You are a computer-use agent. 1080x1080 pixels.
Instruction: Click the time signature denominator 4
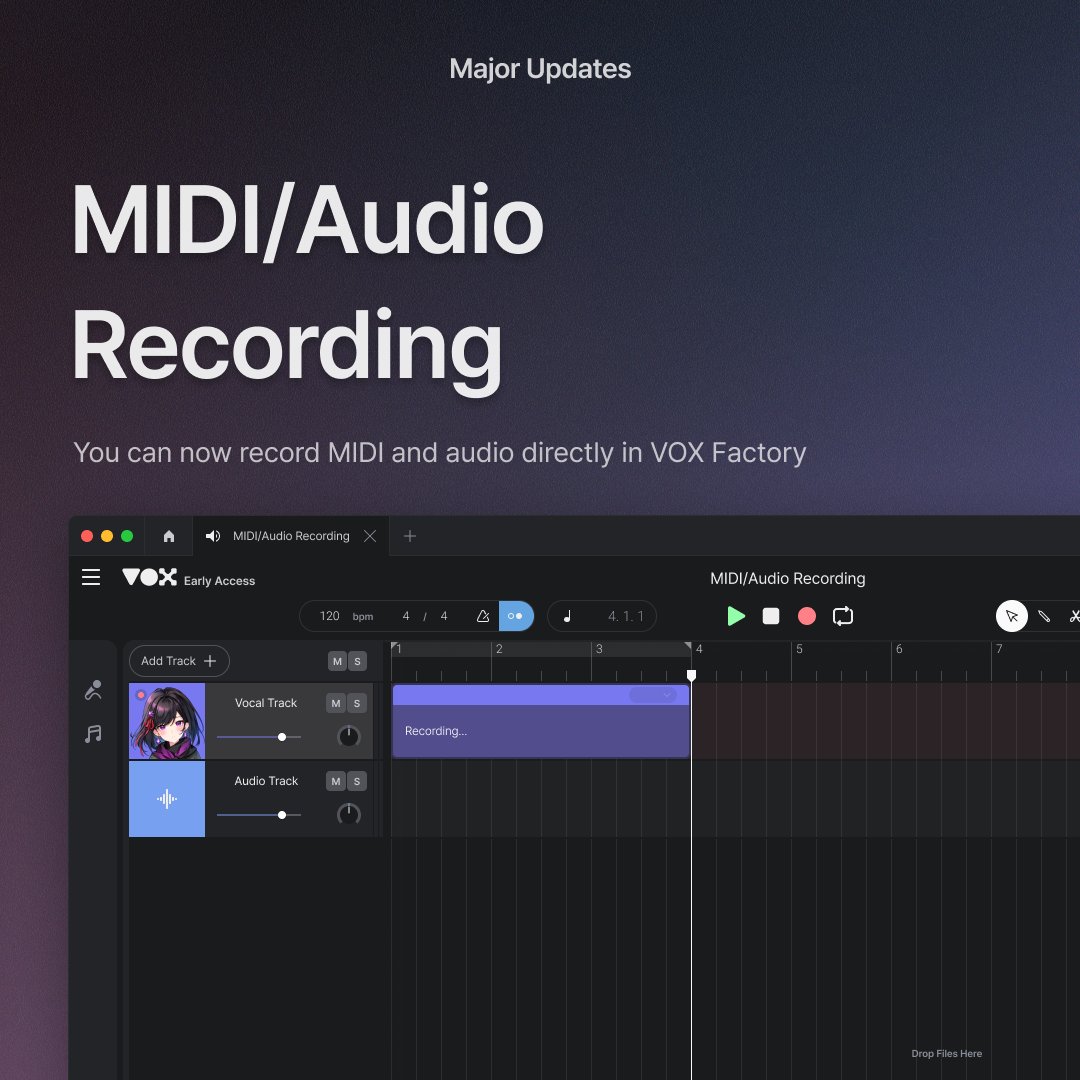click(444, 616)
